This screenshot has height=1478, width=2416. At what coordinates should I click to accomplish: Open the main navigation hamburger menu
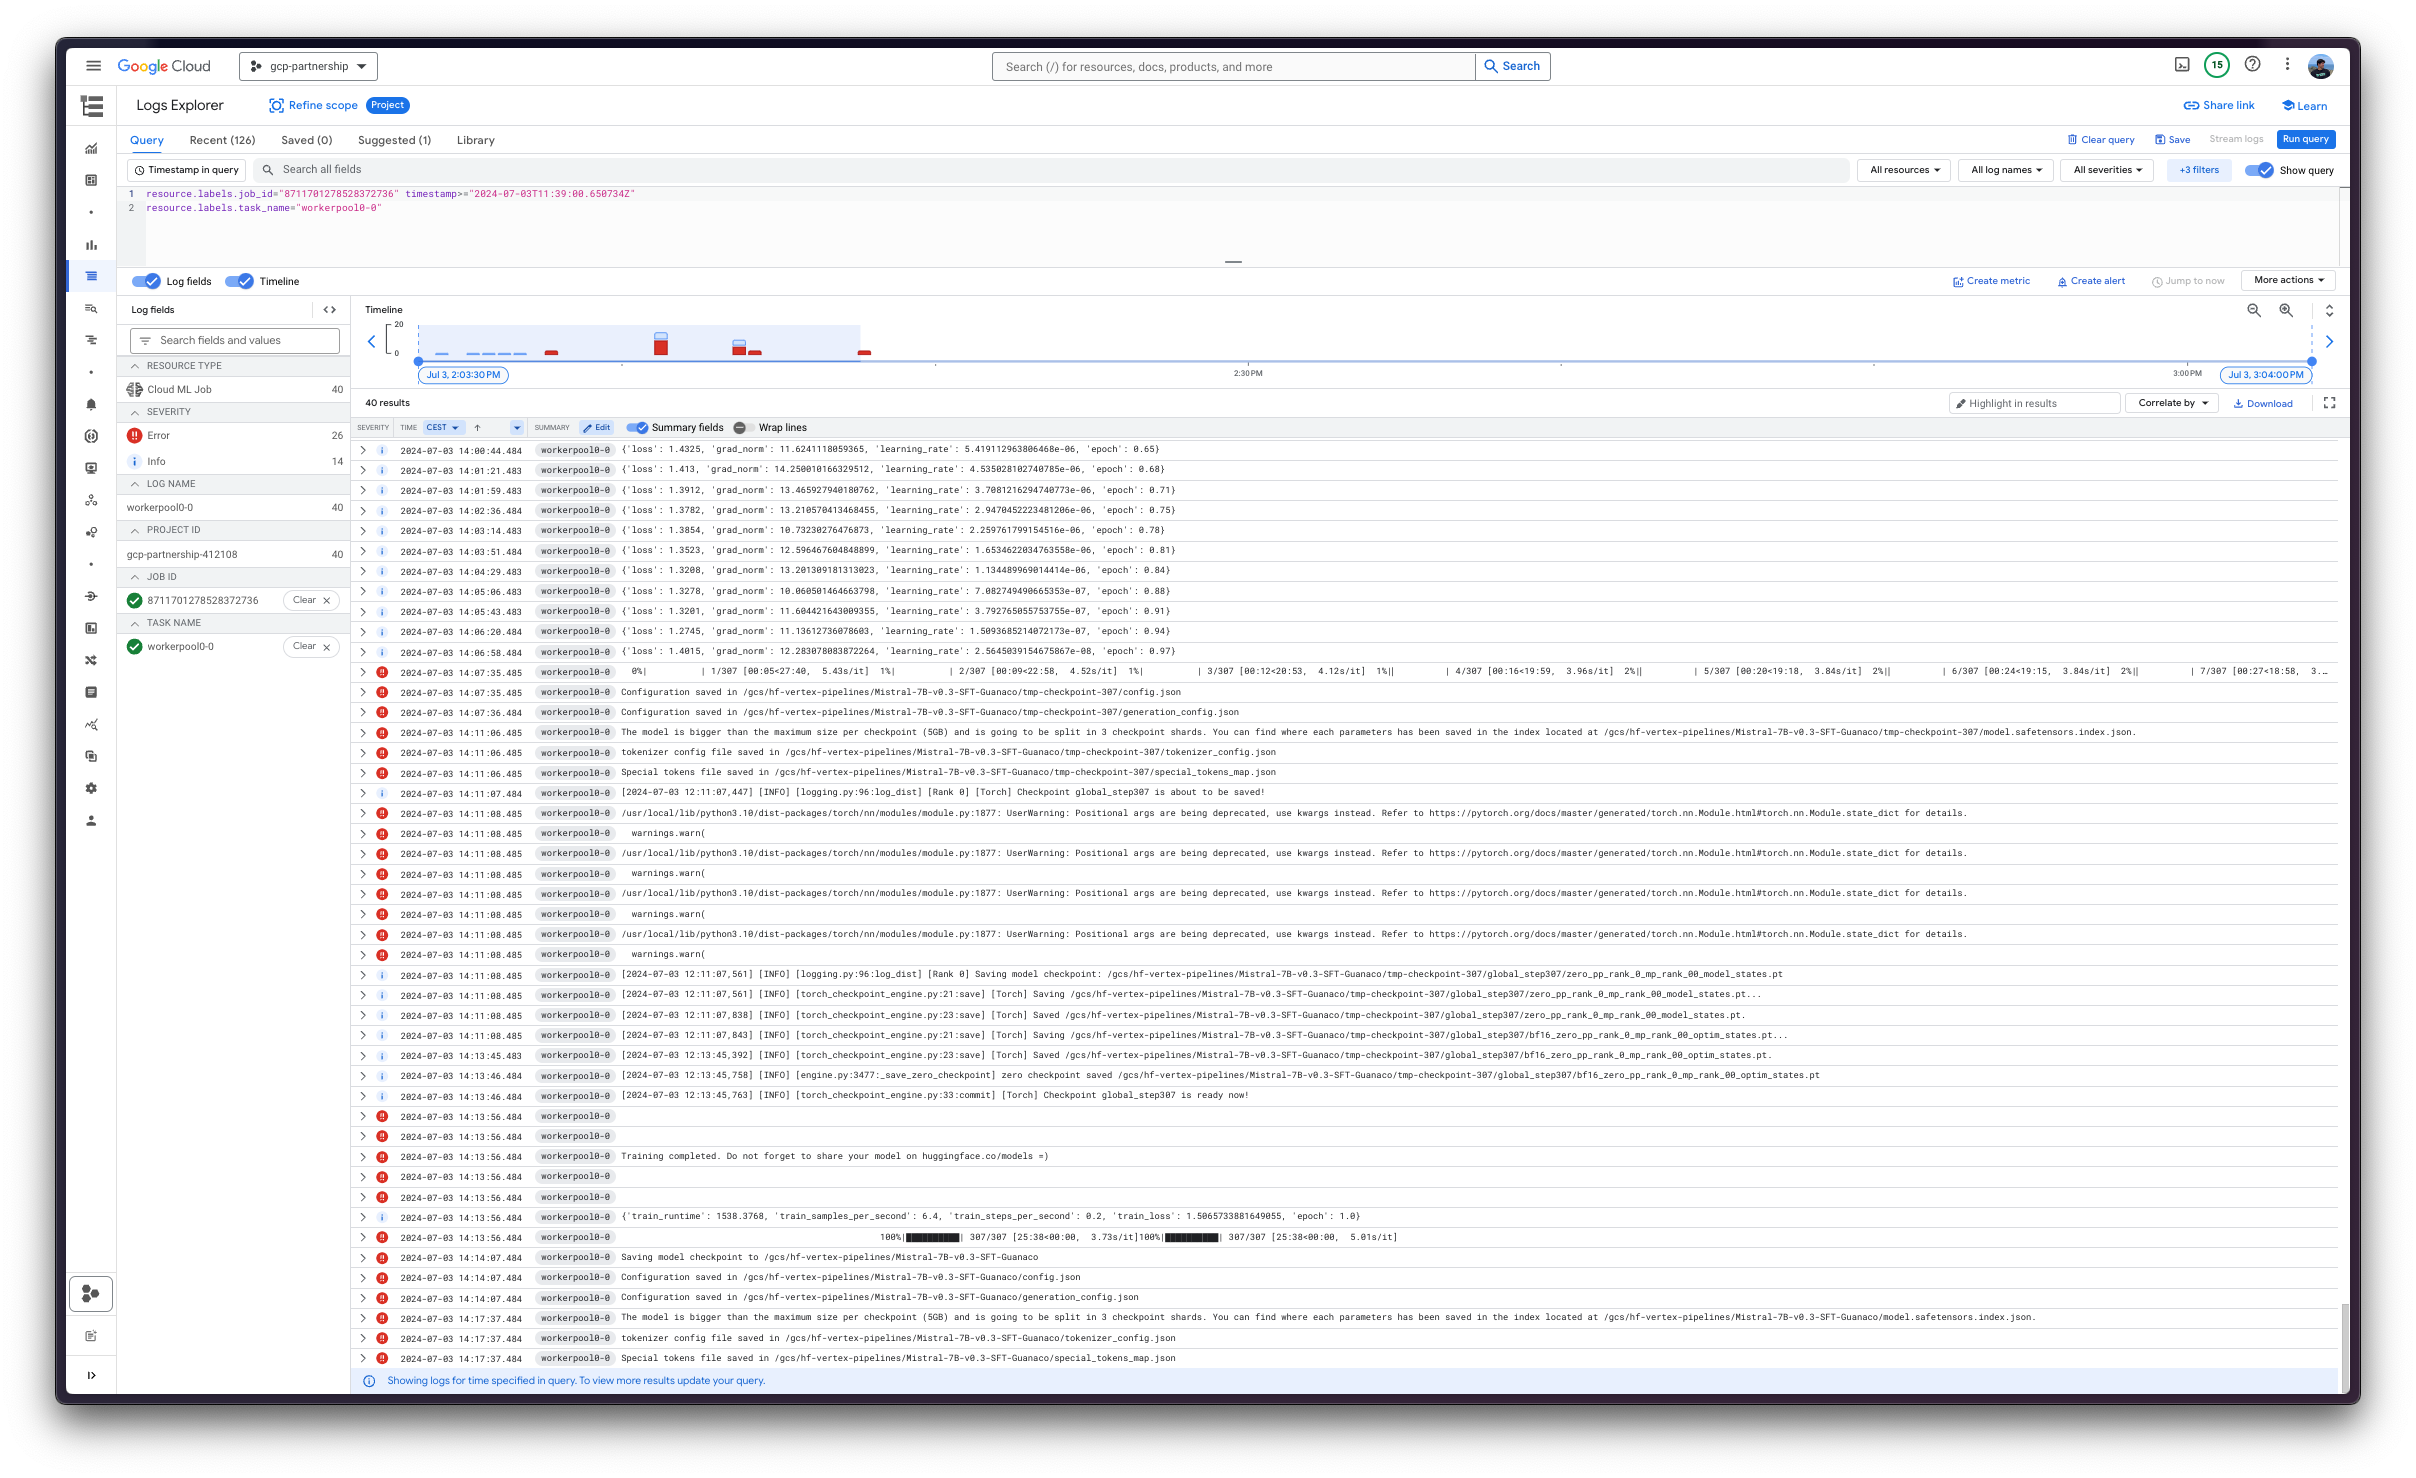pyautogui.click(x=93, y=66)
